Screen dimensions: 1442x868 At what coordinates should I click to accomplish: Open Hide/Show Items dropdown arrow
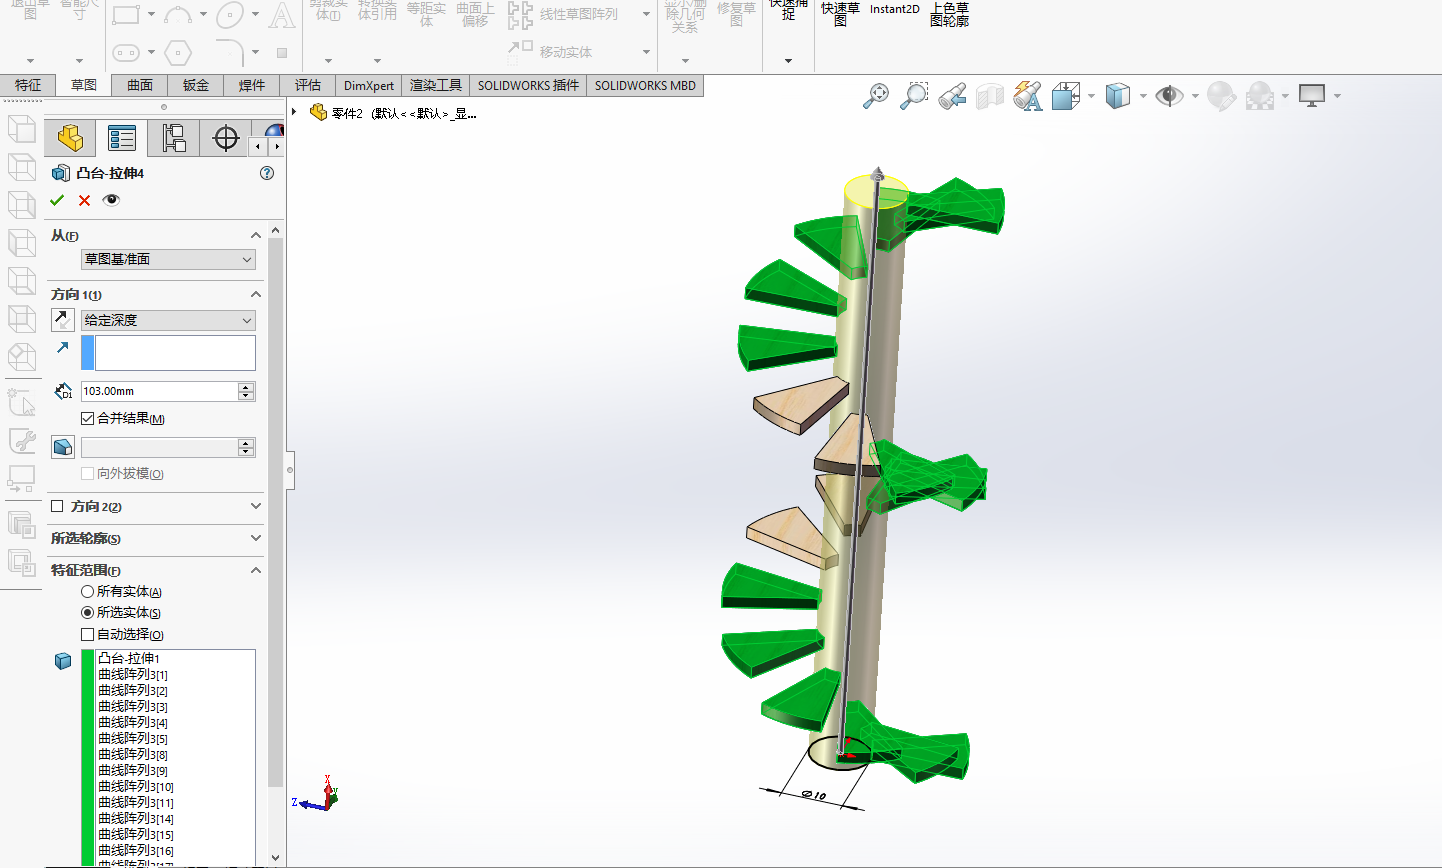tap(1195, 97)
